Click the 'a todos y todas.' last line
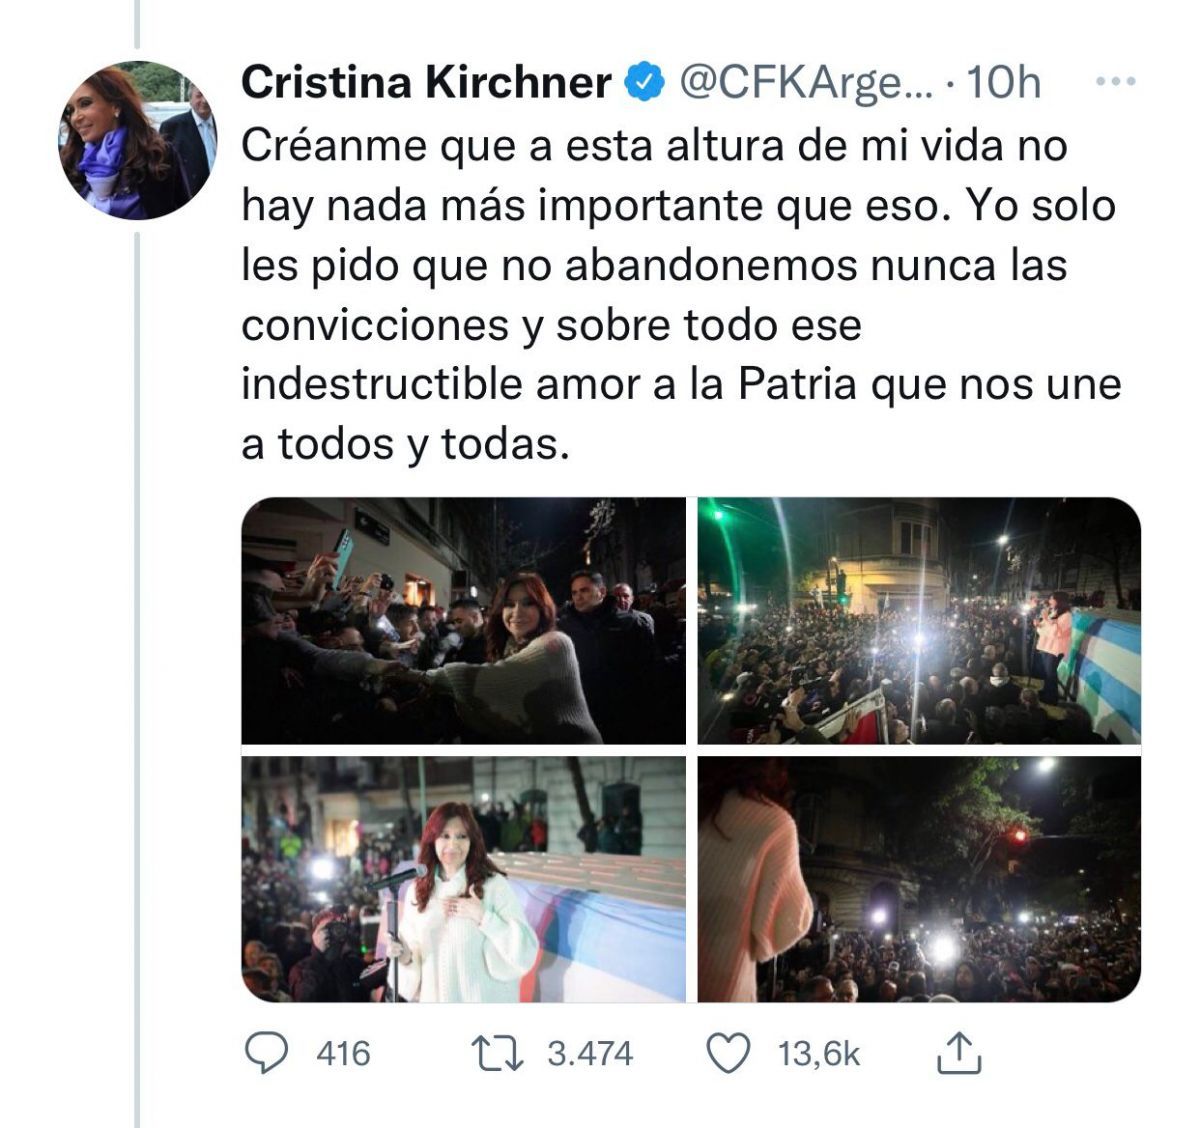Image resolution: width=1200 pixels, height=1128 pixels. [405, 445]
